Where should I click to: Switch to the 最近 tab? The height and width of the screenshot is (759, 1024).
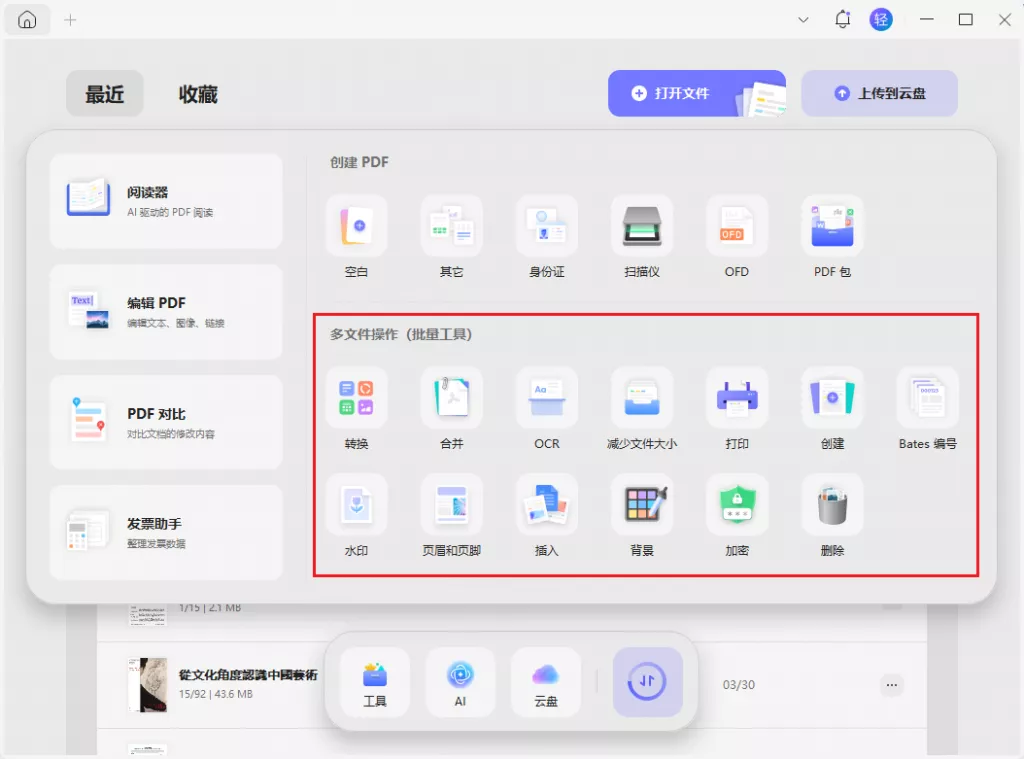[x=104, y=93]
